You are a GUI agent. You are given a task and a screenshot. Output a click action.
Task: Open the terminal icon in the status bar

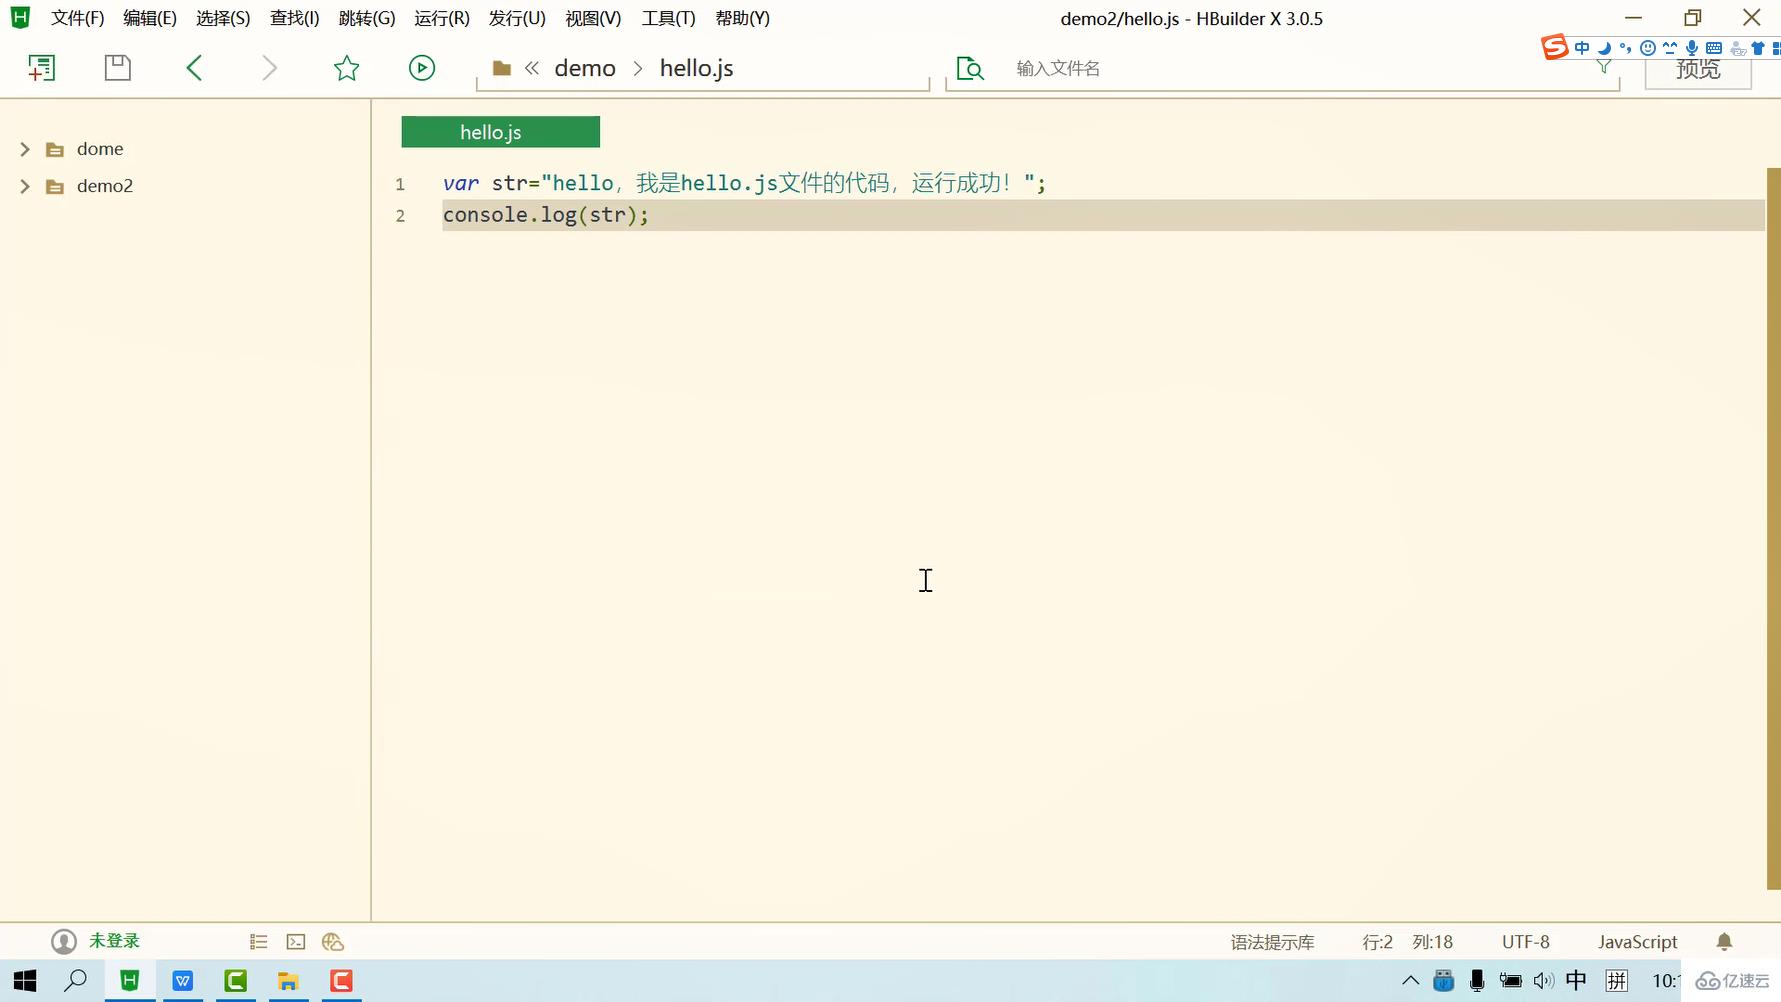296,942
